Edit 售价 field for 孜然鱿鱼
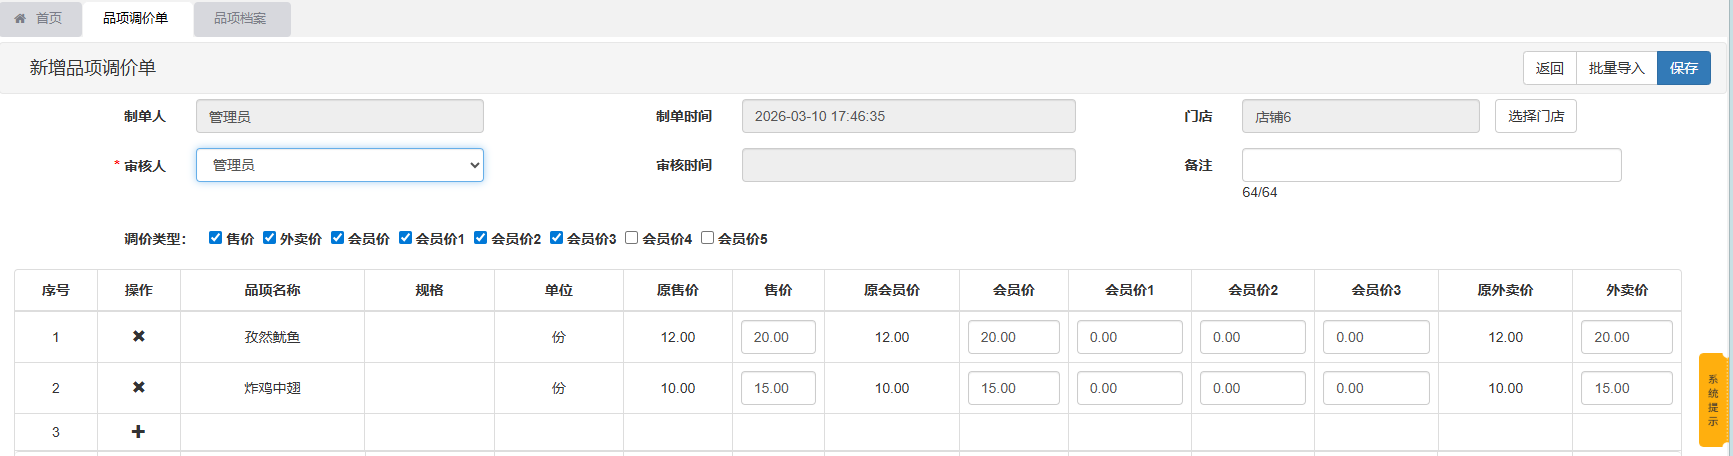The image size is (1733, 456). pos(778,337)
